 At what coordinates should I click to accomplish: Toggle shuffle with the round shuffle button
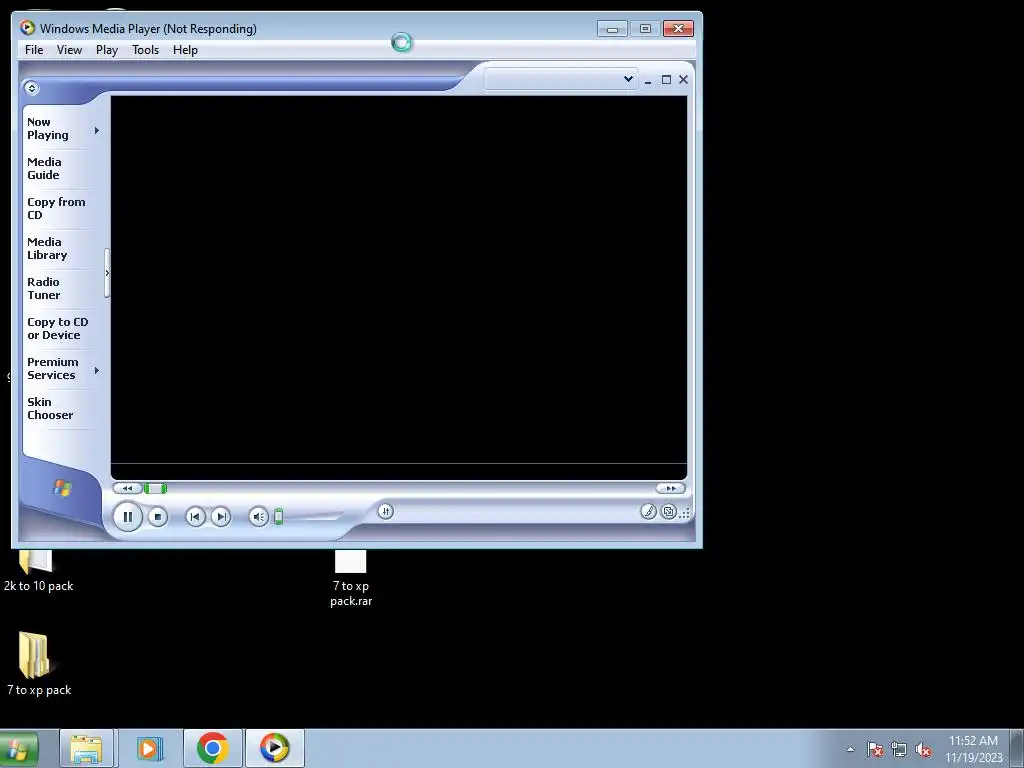(385, 511)
